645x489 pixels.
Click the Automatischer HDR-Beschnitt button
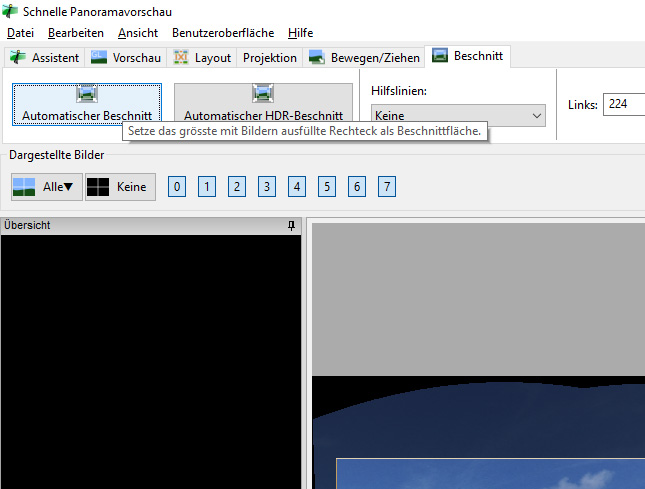pos(263,104)
